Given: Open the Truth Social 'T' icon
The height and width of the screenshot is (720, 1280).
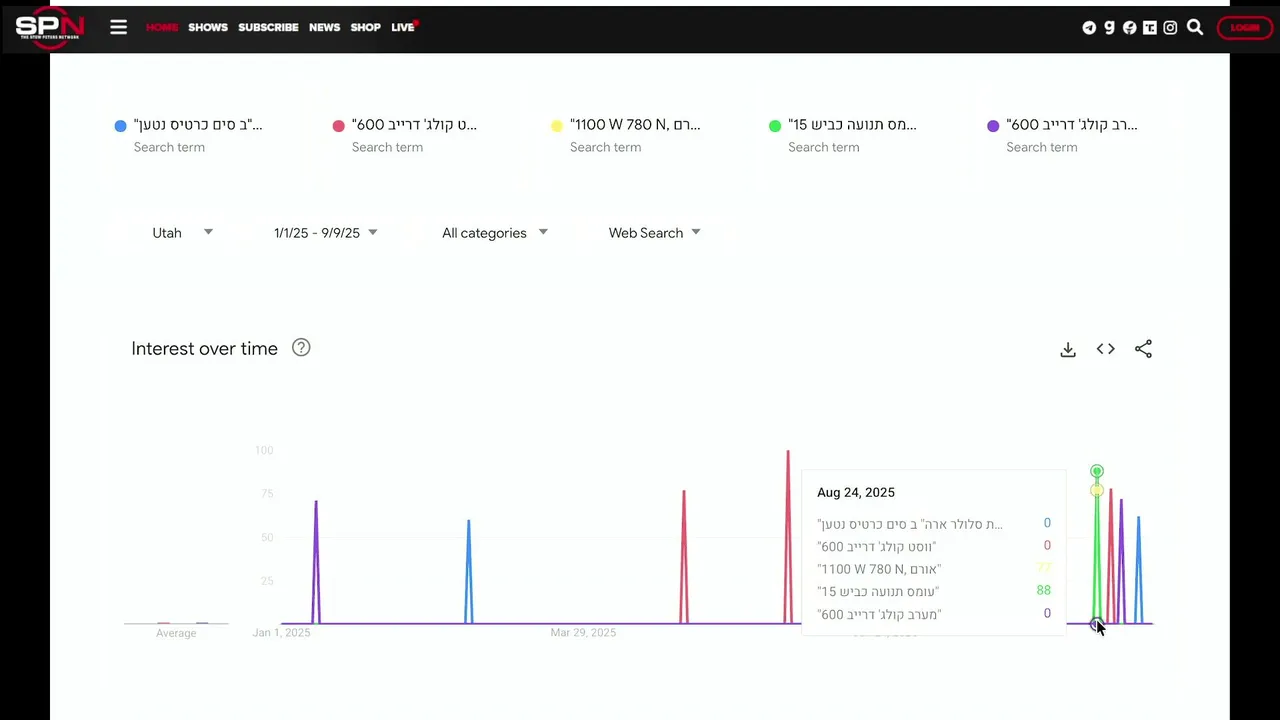Looking at the screenshot, I should pos(1150,28).
